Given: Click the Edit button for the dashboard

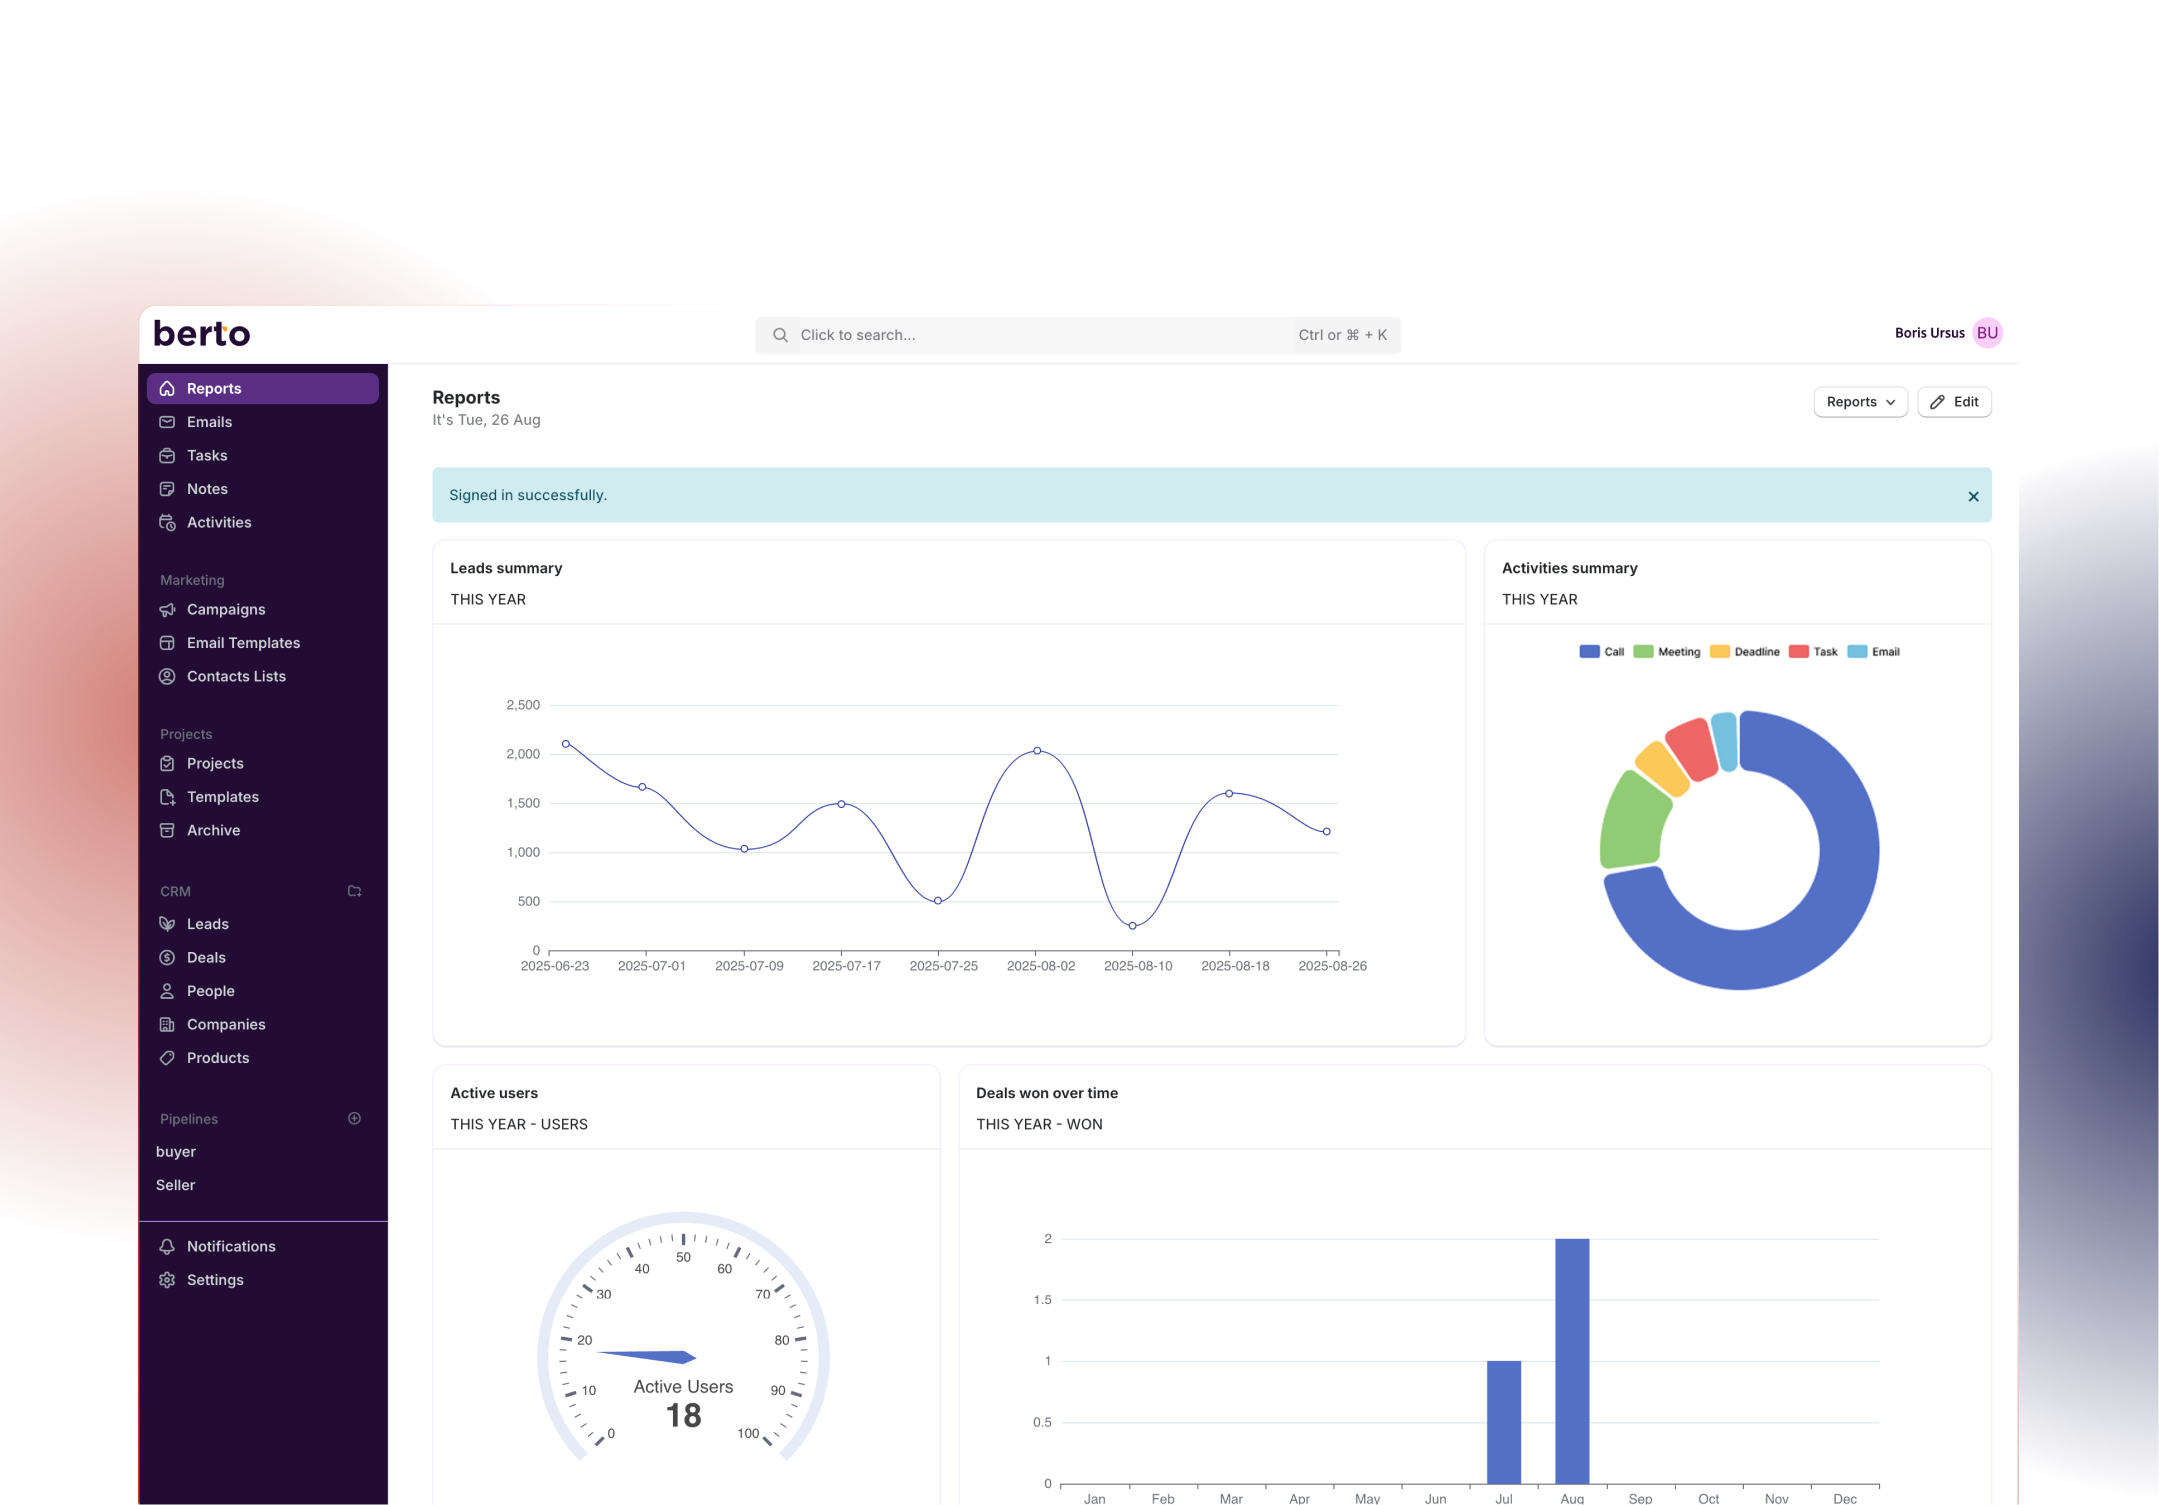Looking at the screenshot, I should pyautogui.click(x=1953, y=401).
